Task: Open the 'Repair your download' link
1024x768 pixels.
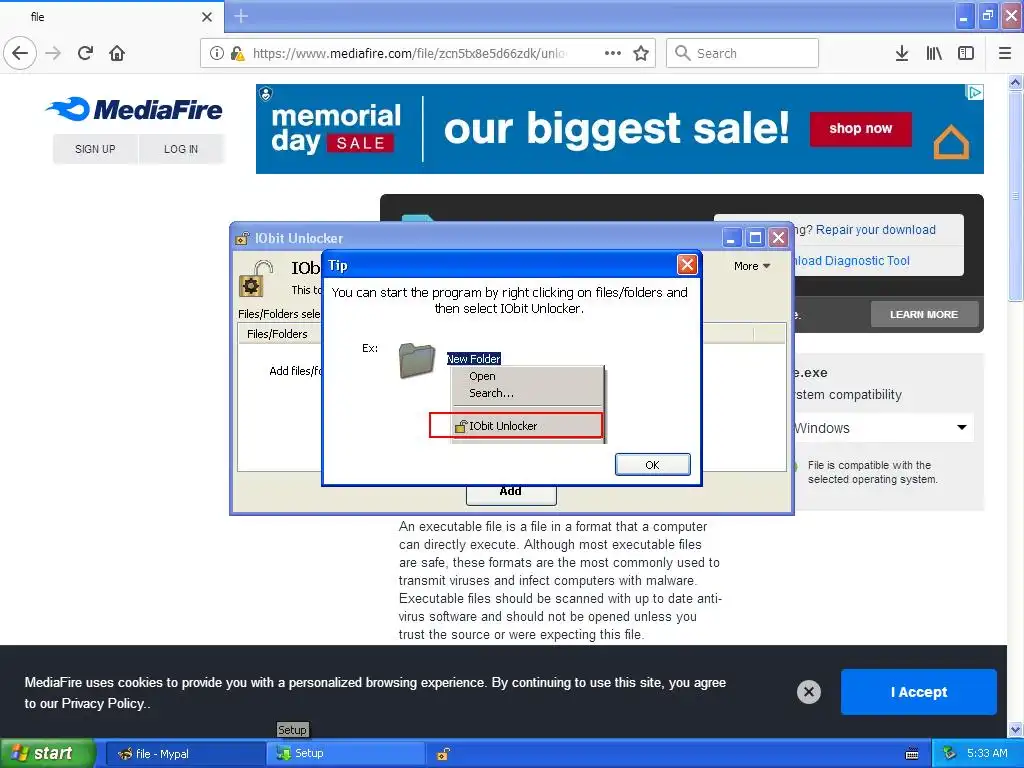Action: pyautogui.click(x=875, y=230)
